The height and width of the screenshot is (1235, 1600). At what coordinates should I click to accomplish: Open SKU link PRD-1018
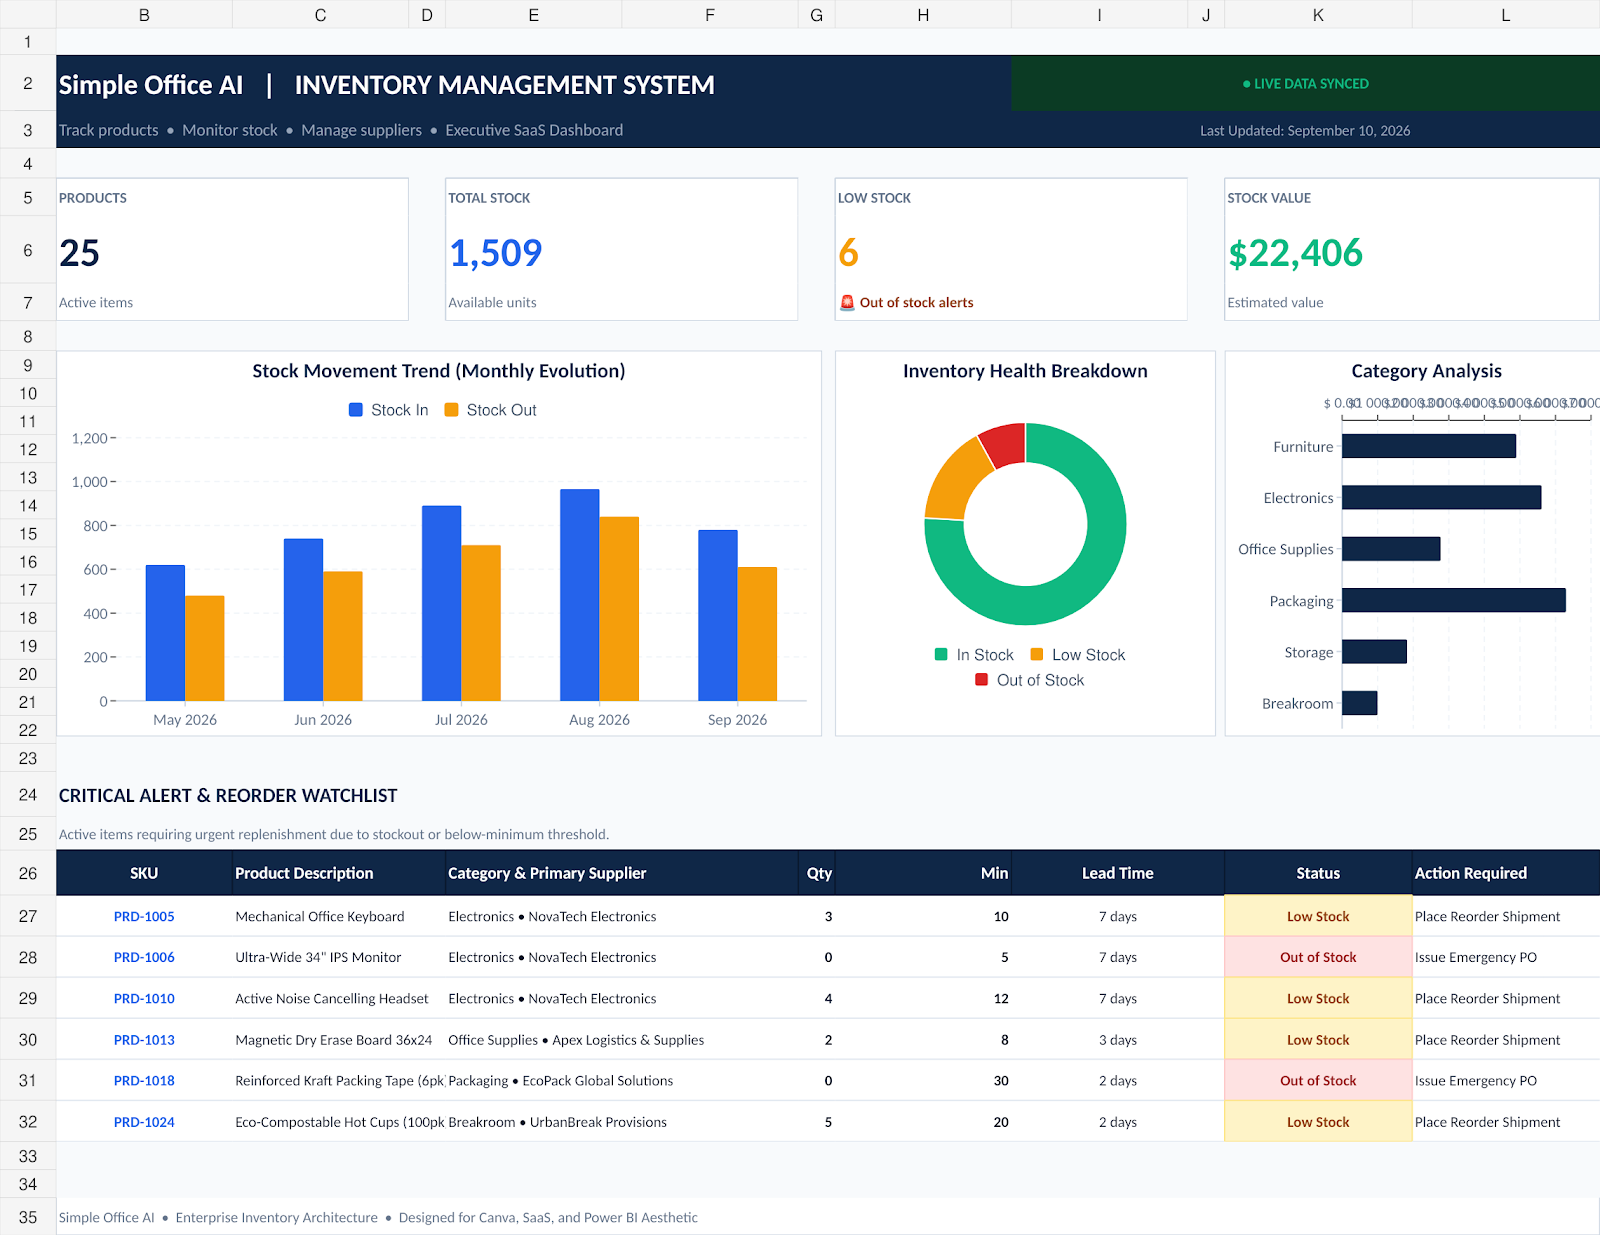(144, 1081)
